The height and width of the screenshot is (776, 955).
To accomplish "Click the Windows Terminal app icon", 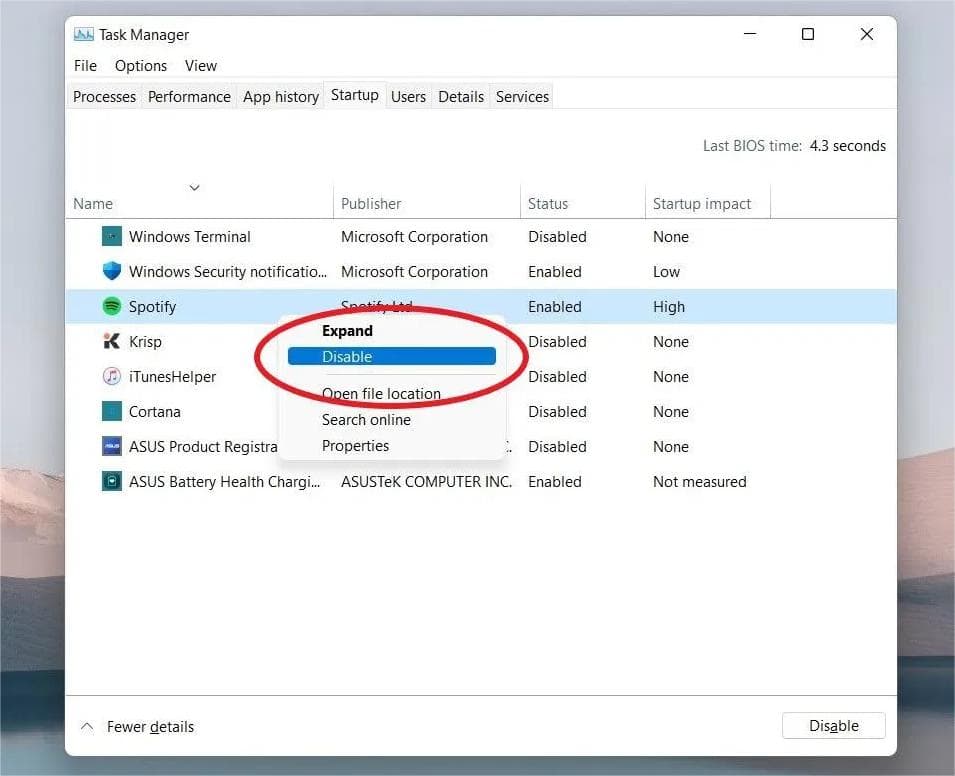I will 111,236.
